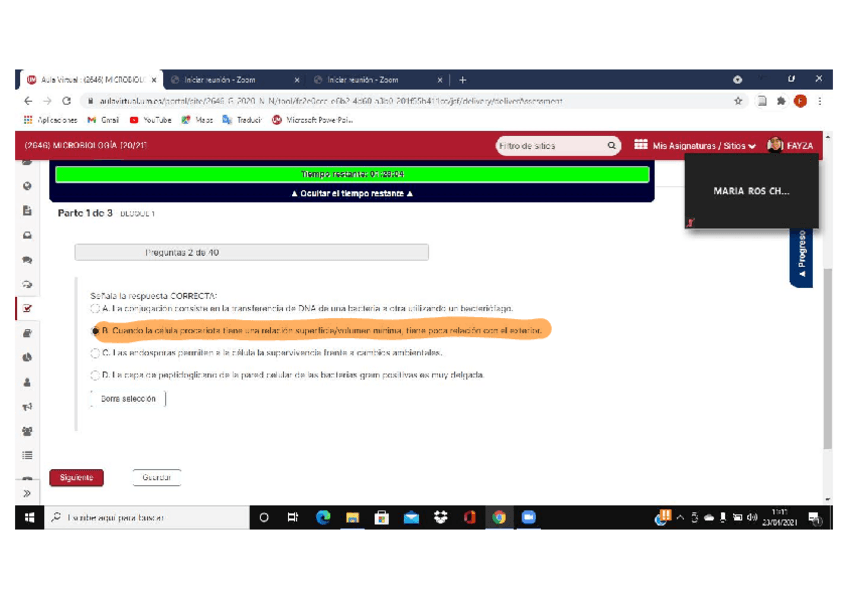Open Microsoft PowerPoint bookmark
This screenshot has width=848, height=599.
(312, 120)
